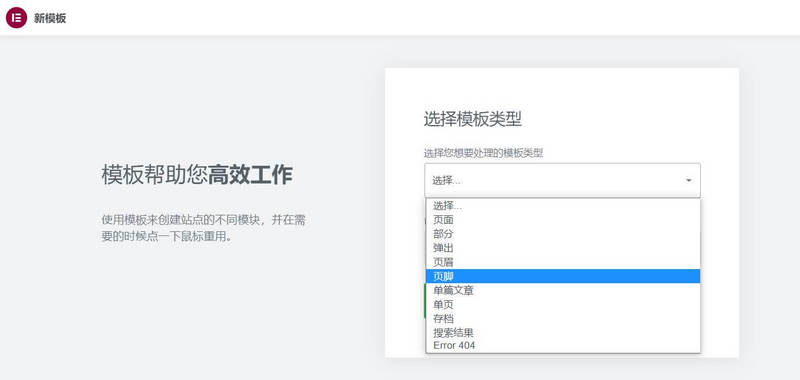Image resolution: width=800 pixels, height=380 pixels.
Task: Click the Elementor logo icon
Action: pyautogui.click(x=16, y=18)
